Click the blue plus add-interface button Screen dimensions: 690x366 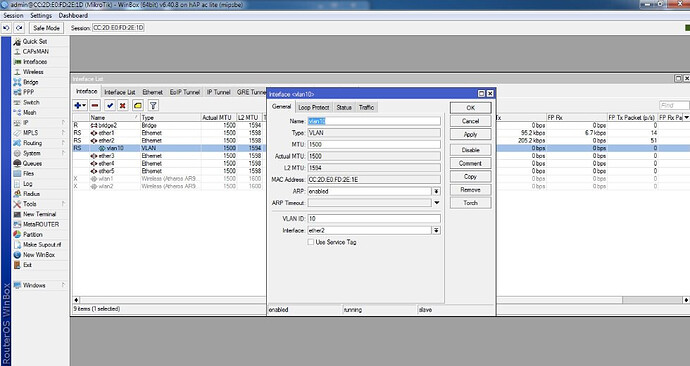80,106
